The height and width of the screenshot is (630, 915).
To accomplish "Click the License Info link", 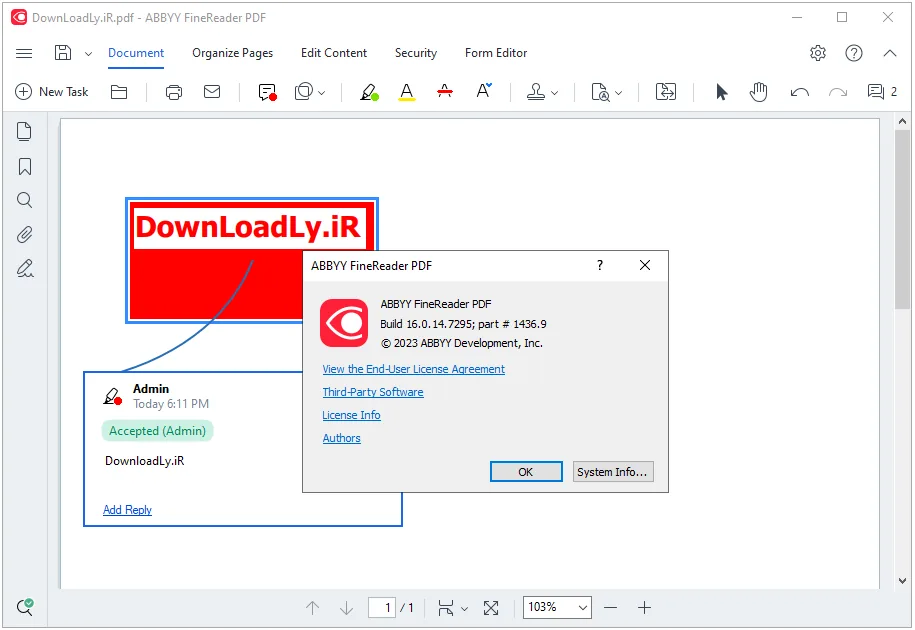I will pyautogui.click(x=351, y=415).
